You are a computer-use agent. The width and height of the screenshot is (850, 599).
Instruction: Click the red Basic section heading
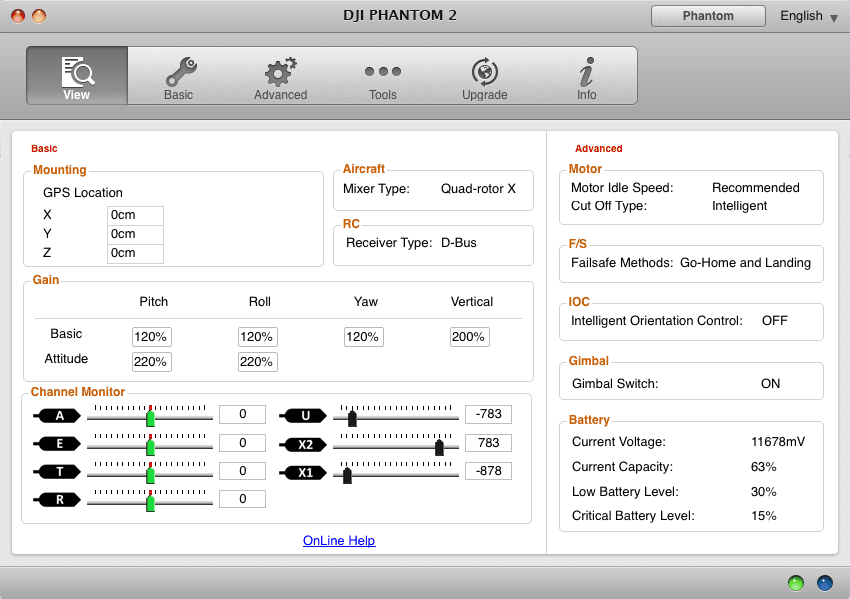44,149
